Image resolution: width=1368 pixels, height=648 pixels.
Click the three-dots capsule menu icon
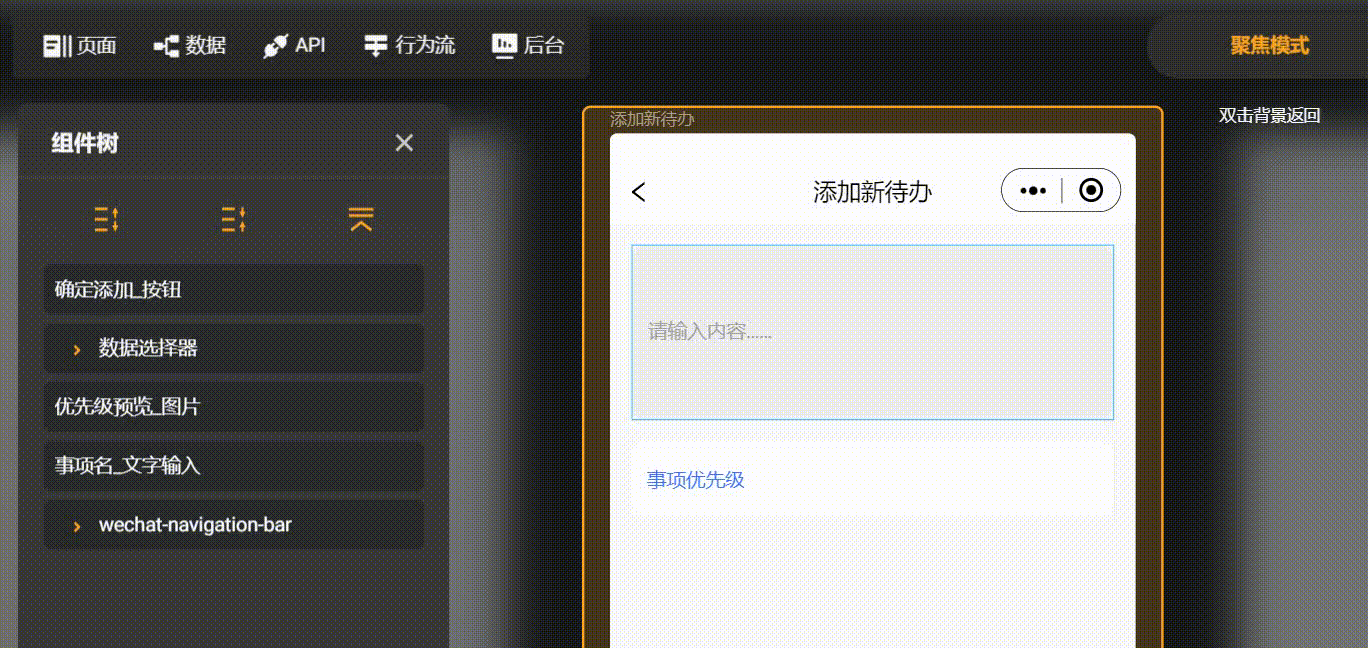tap(1032, 191)
